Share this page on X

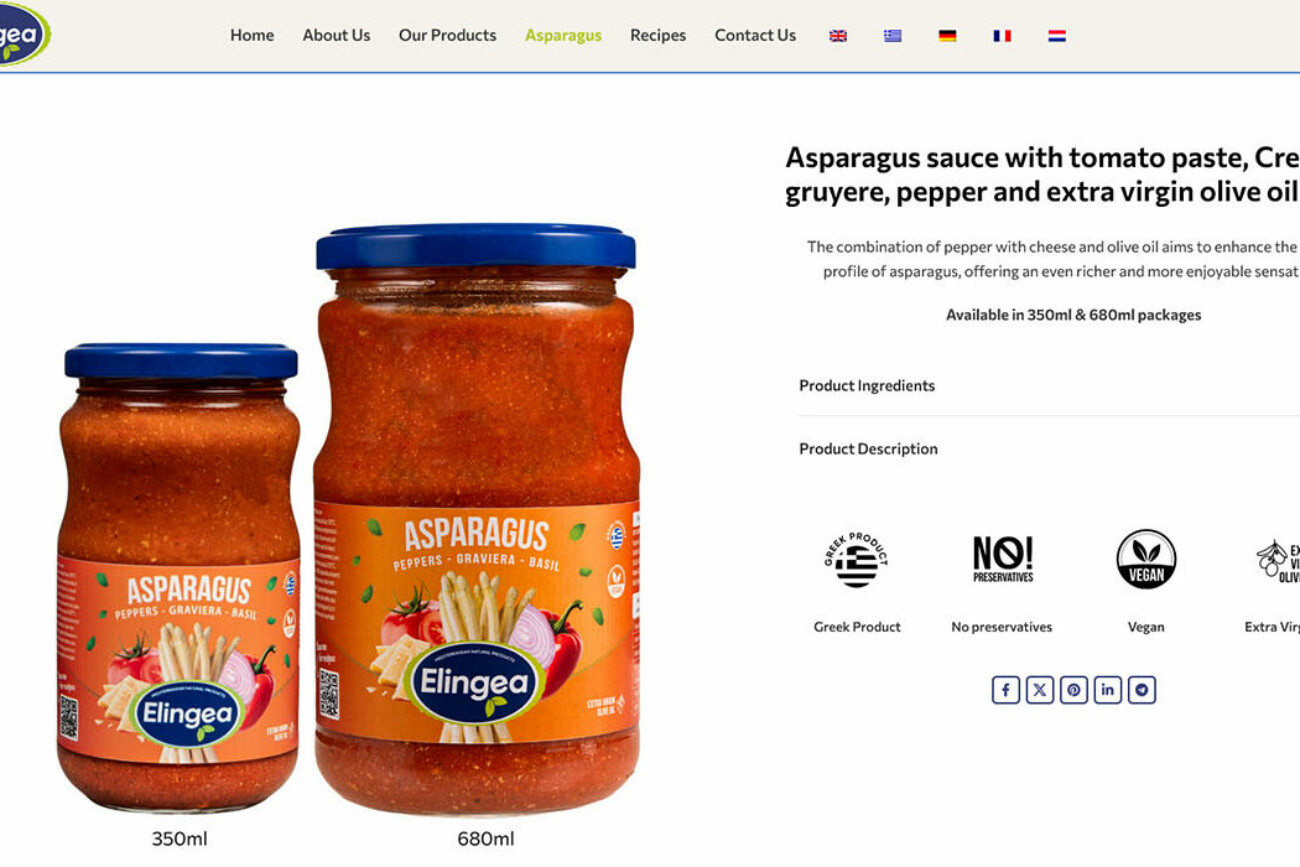click(x=1040, y=690)
